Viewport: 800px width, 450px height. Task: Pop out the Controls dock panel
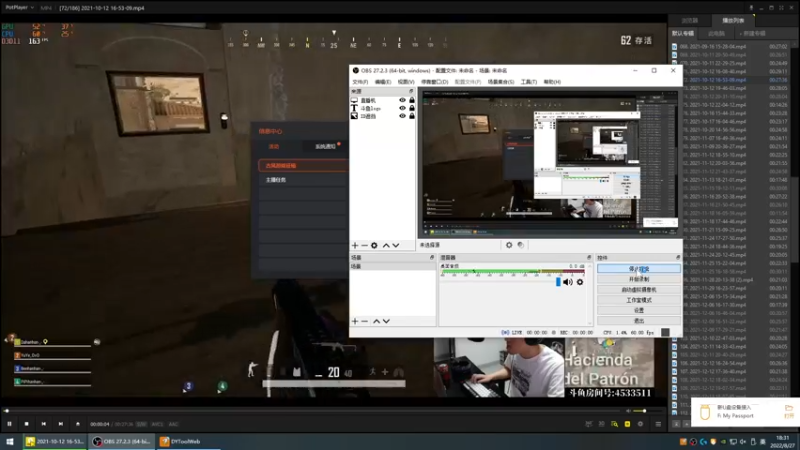[x=678, y=258]
